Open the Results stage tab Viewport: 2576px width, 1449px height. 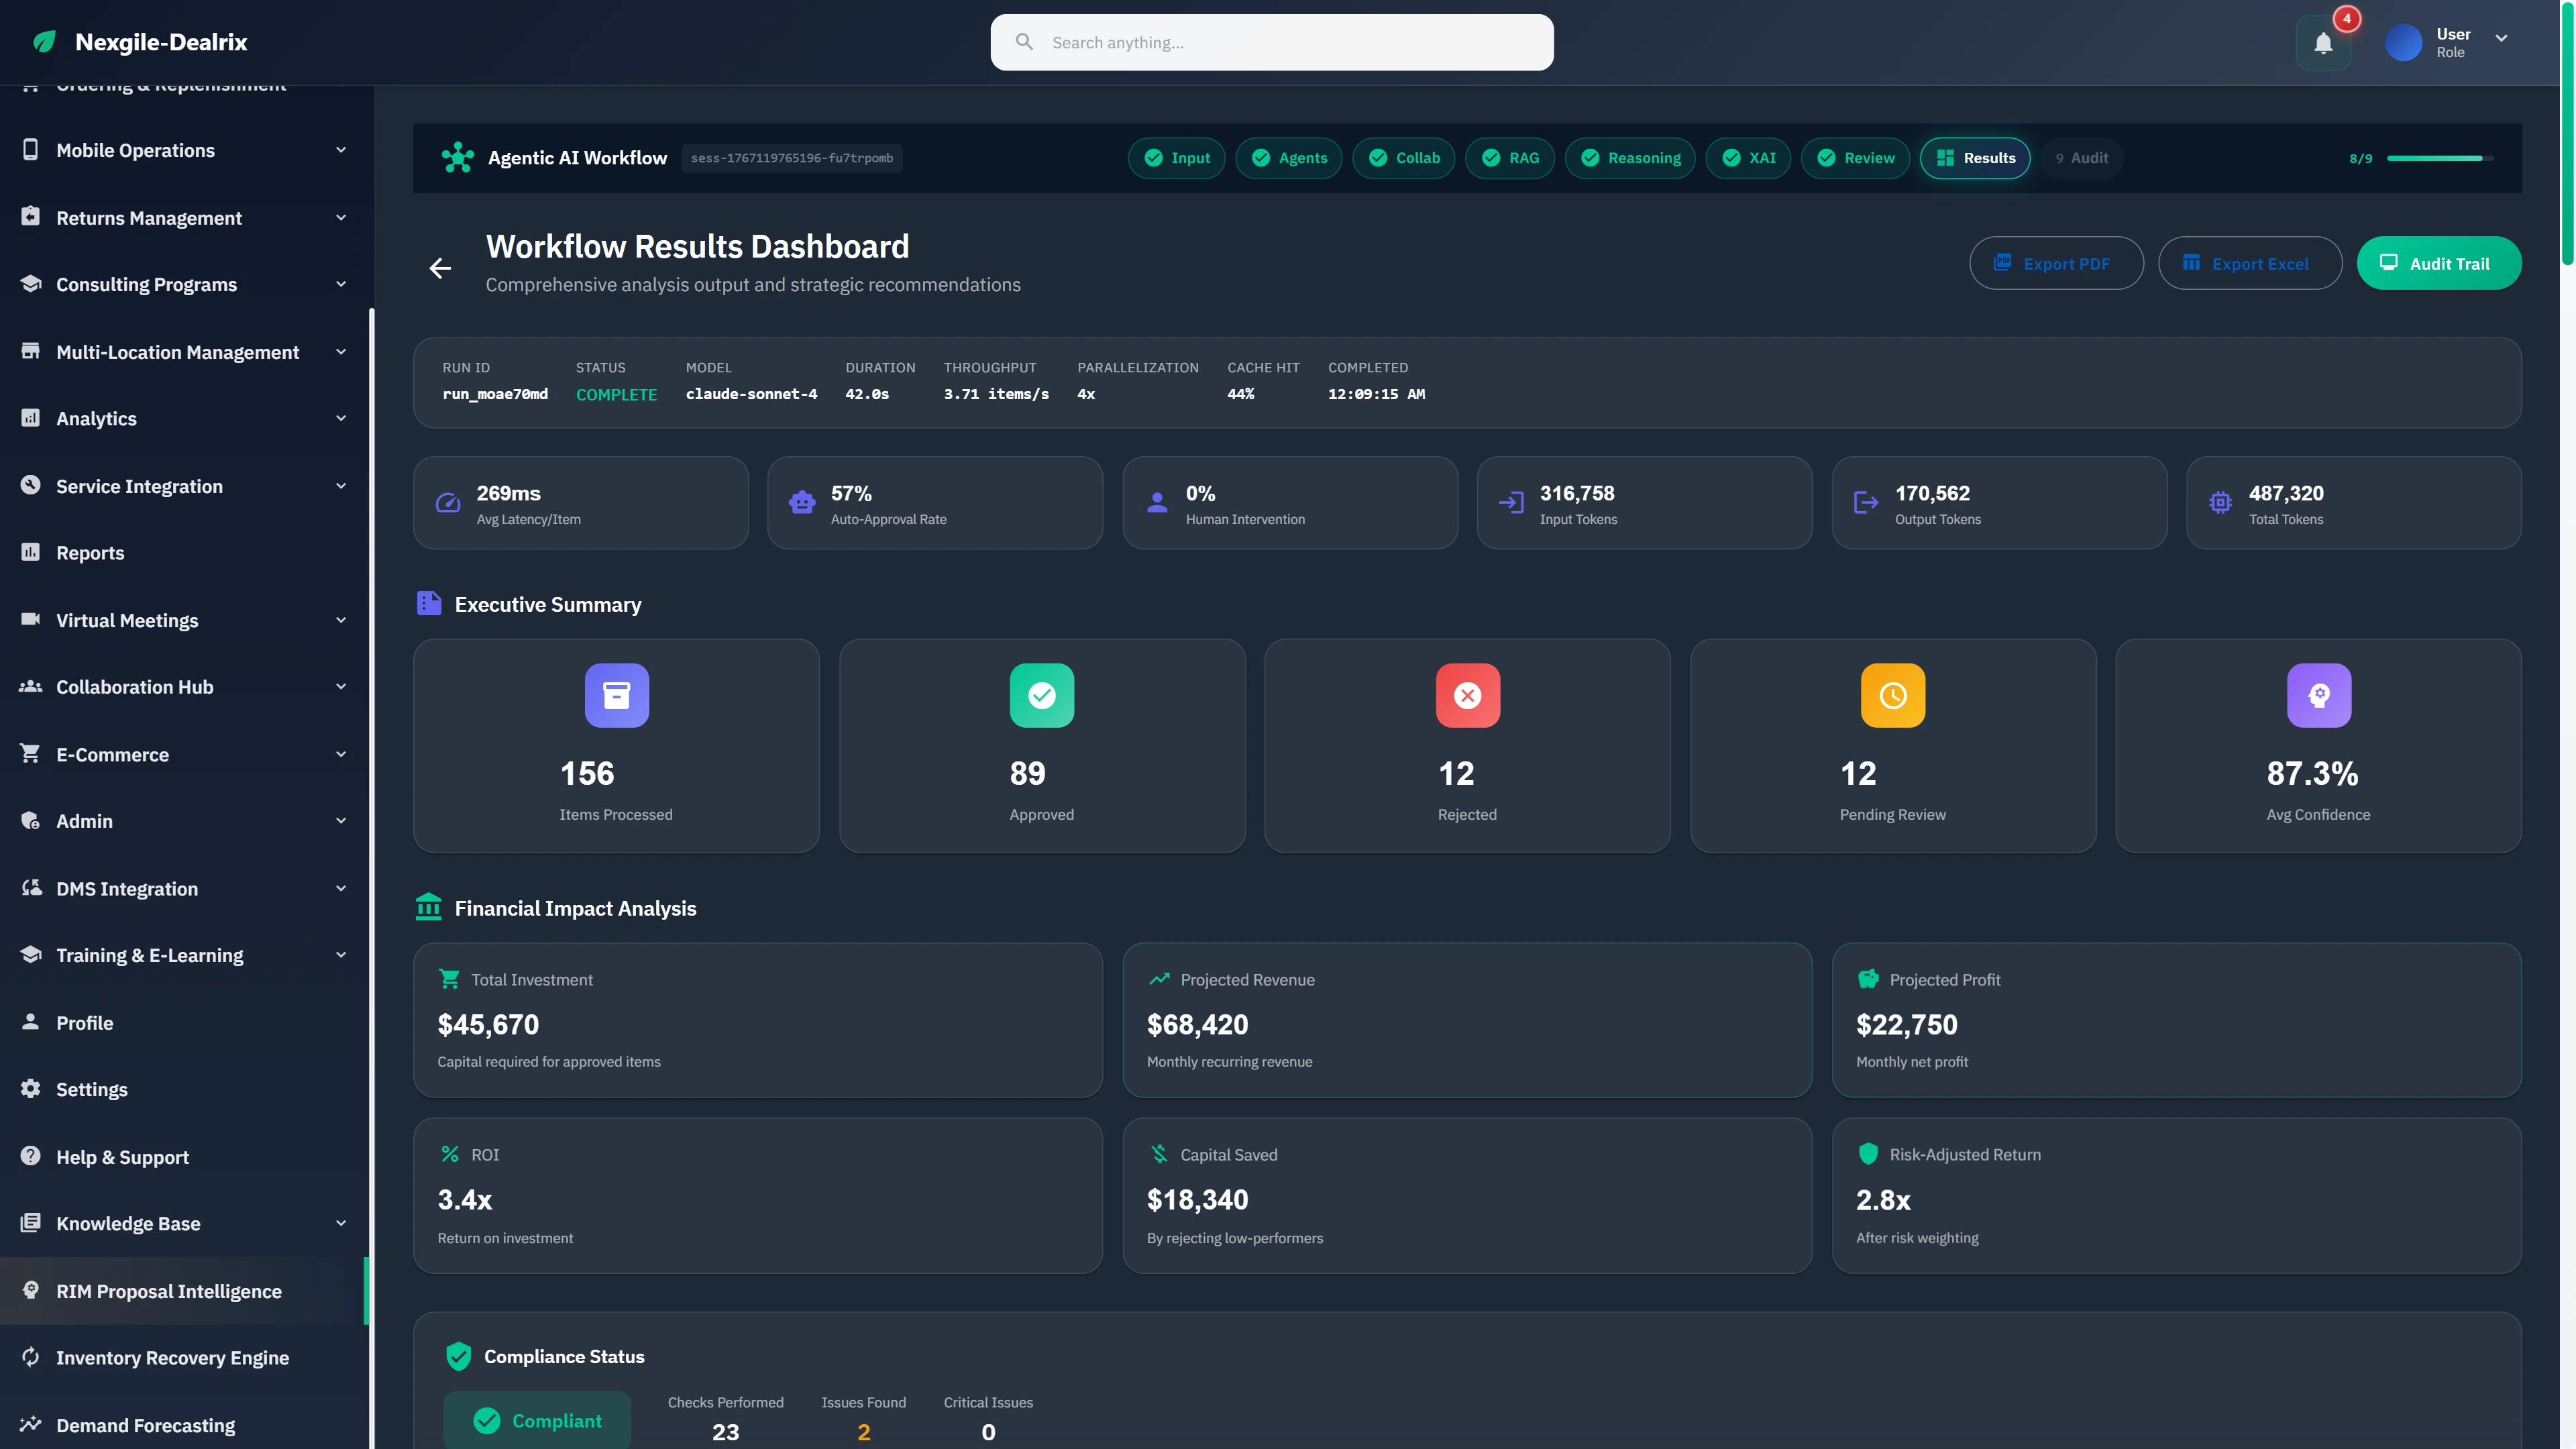(x=1975, y=157)
